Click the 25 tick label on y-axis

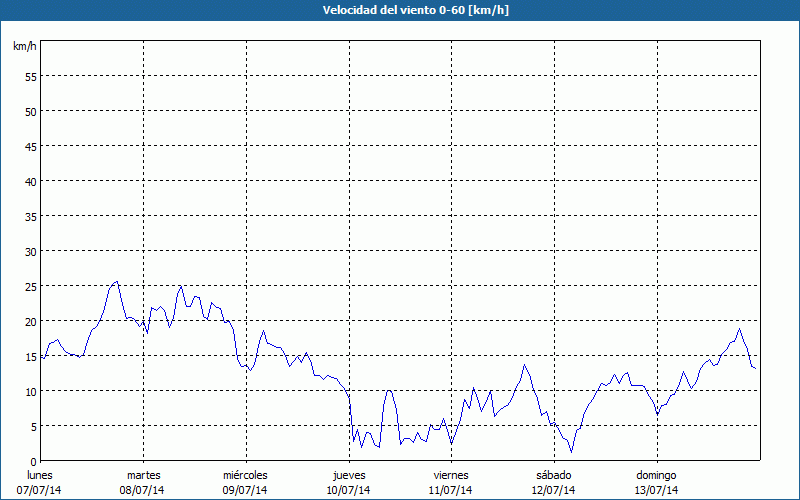click(x=30, y=286)
